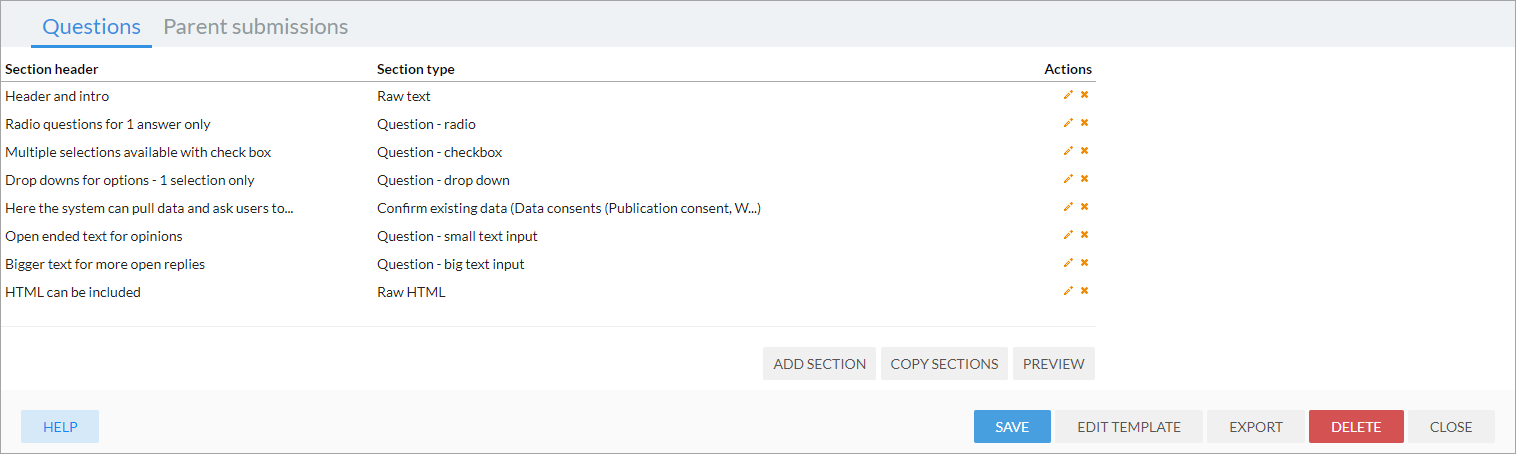
Task: Edit the Header and intro section
Action: (1068, 95)
